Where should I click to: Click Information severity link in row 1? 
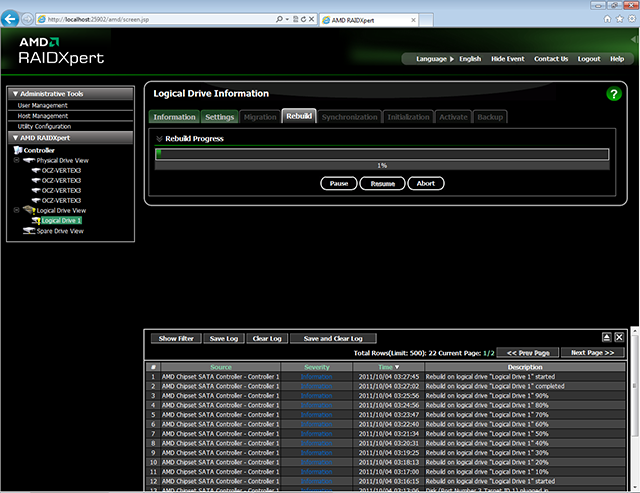316,377
